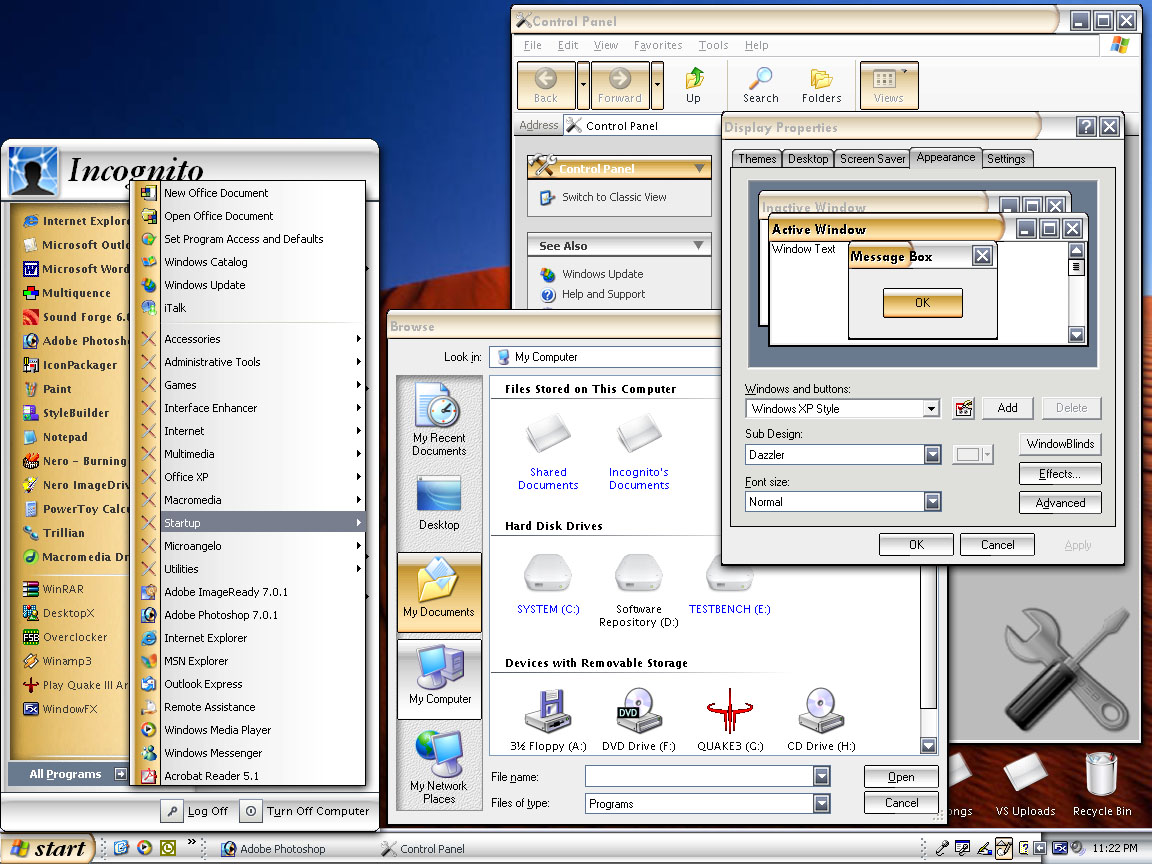1152x864 pixels.
Task: Switch to the Settings tab
Action: [x=1006, y=159]
